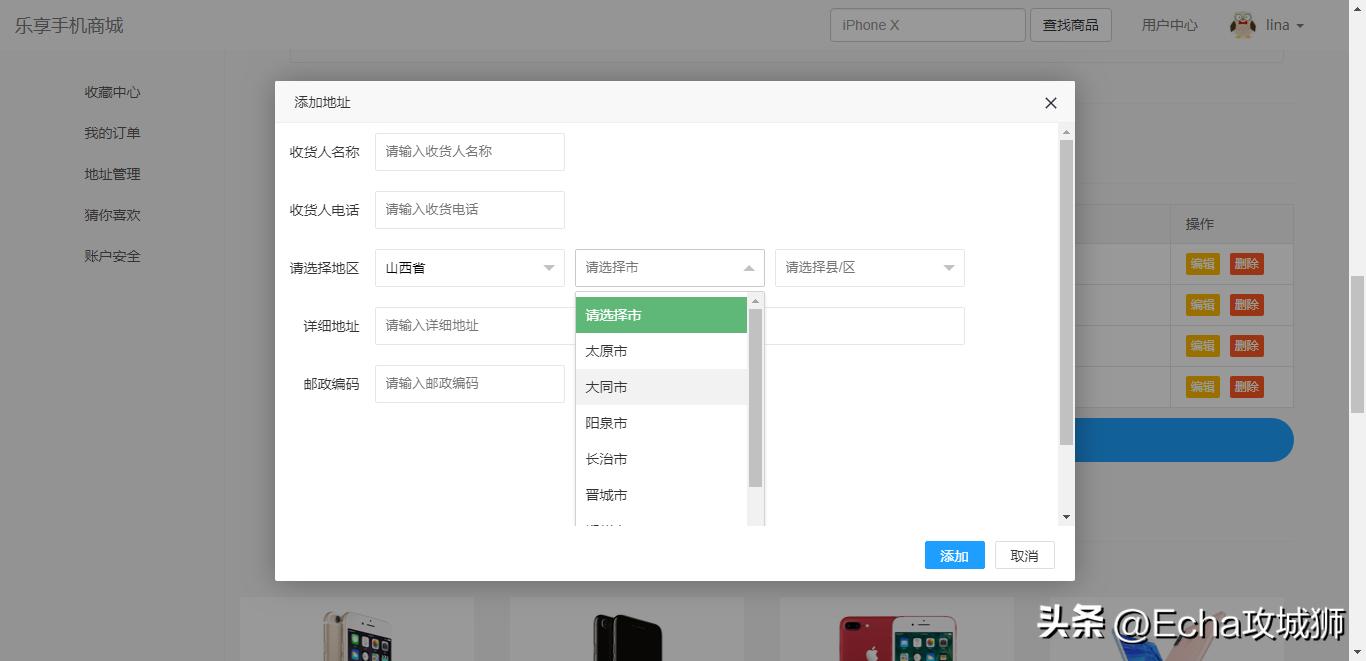
Task: Go to 我的订单 in the sidebar
Action: point(113,132)
